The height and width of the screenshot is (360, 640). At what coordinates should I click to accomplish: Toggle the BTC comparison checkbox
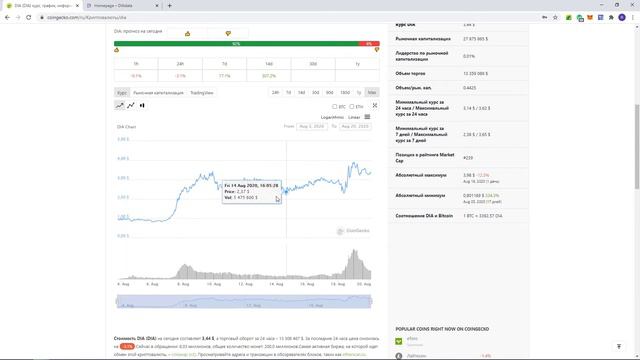[334, 107]
